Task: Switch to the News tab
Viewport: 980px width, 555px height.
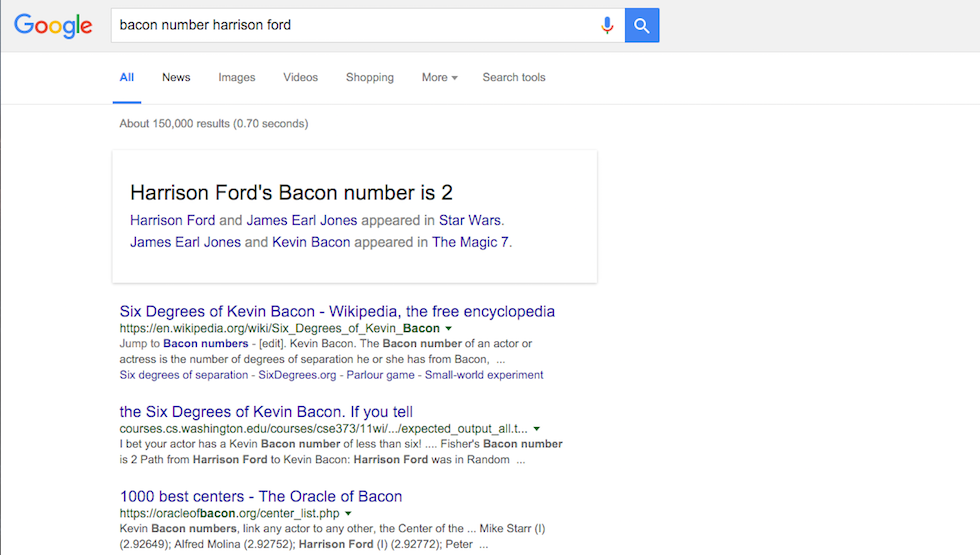Action: [176, 77]
